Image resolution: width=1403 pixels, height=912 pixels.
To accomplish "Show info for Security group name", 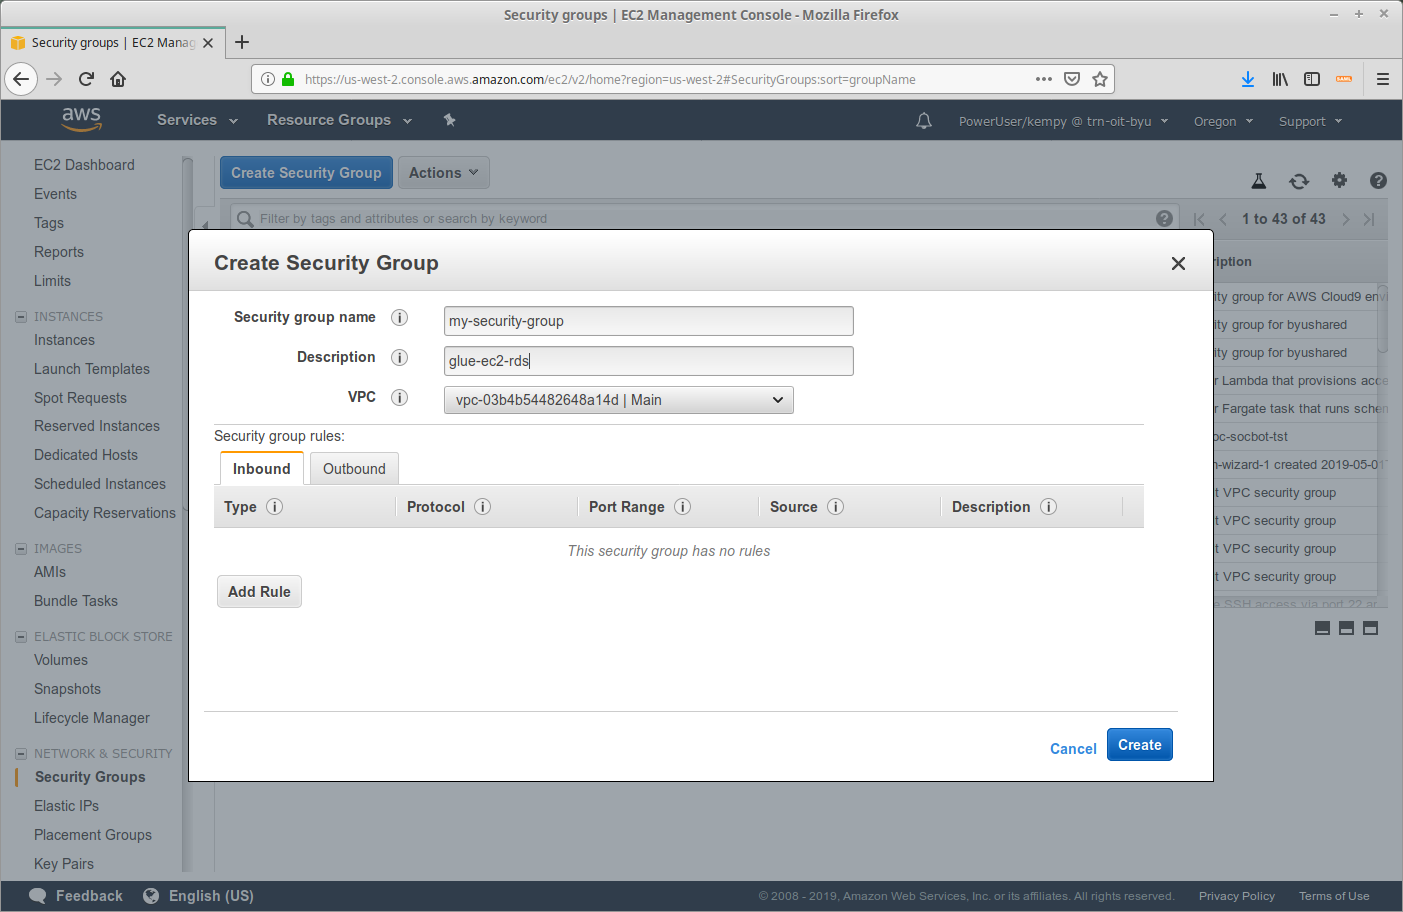I will (x=399, y=317).
